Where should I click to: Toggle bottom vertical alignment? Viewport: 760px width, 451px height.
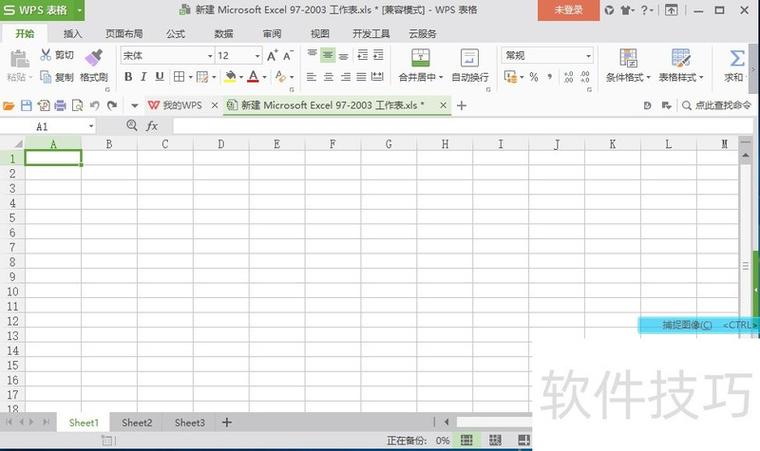tap(344, 55)
